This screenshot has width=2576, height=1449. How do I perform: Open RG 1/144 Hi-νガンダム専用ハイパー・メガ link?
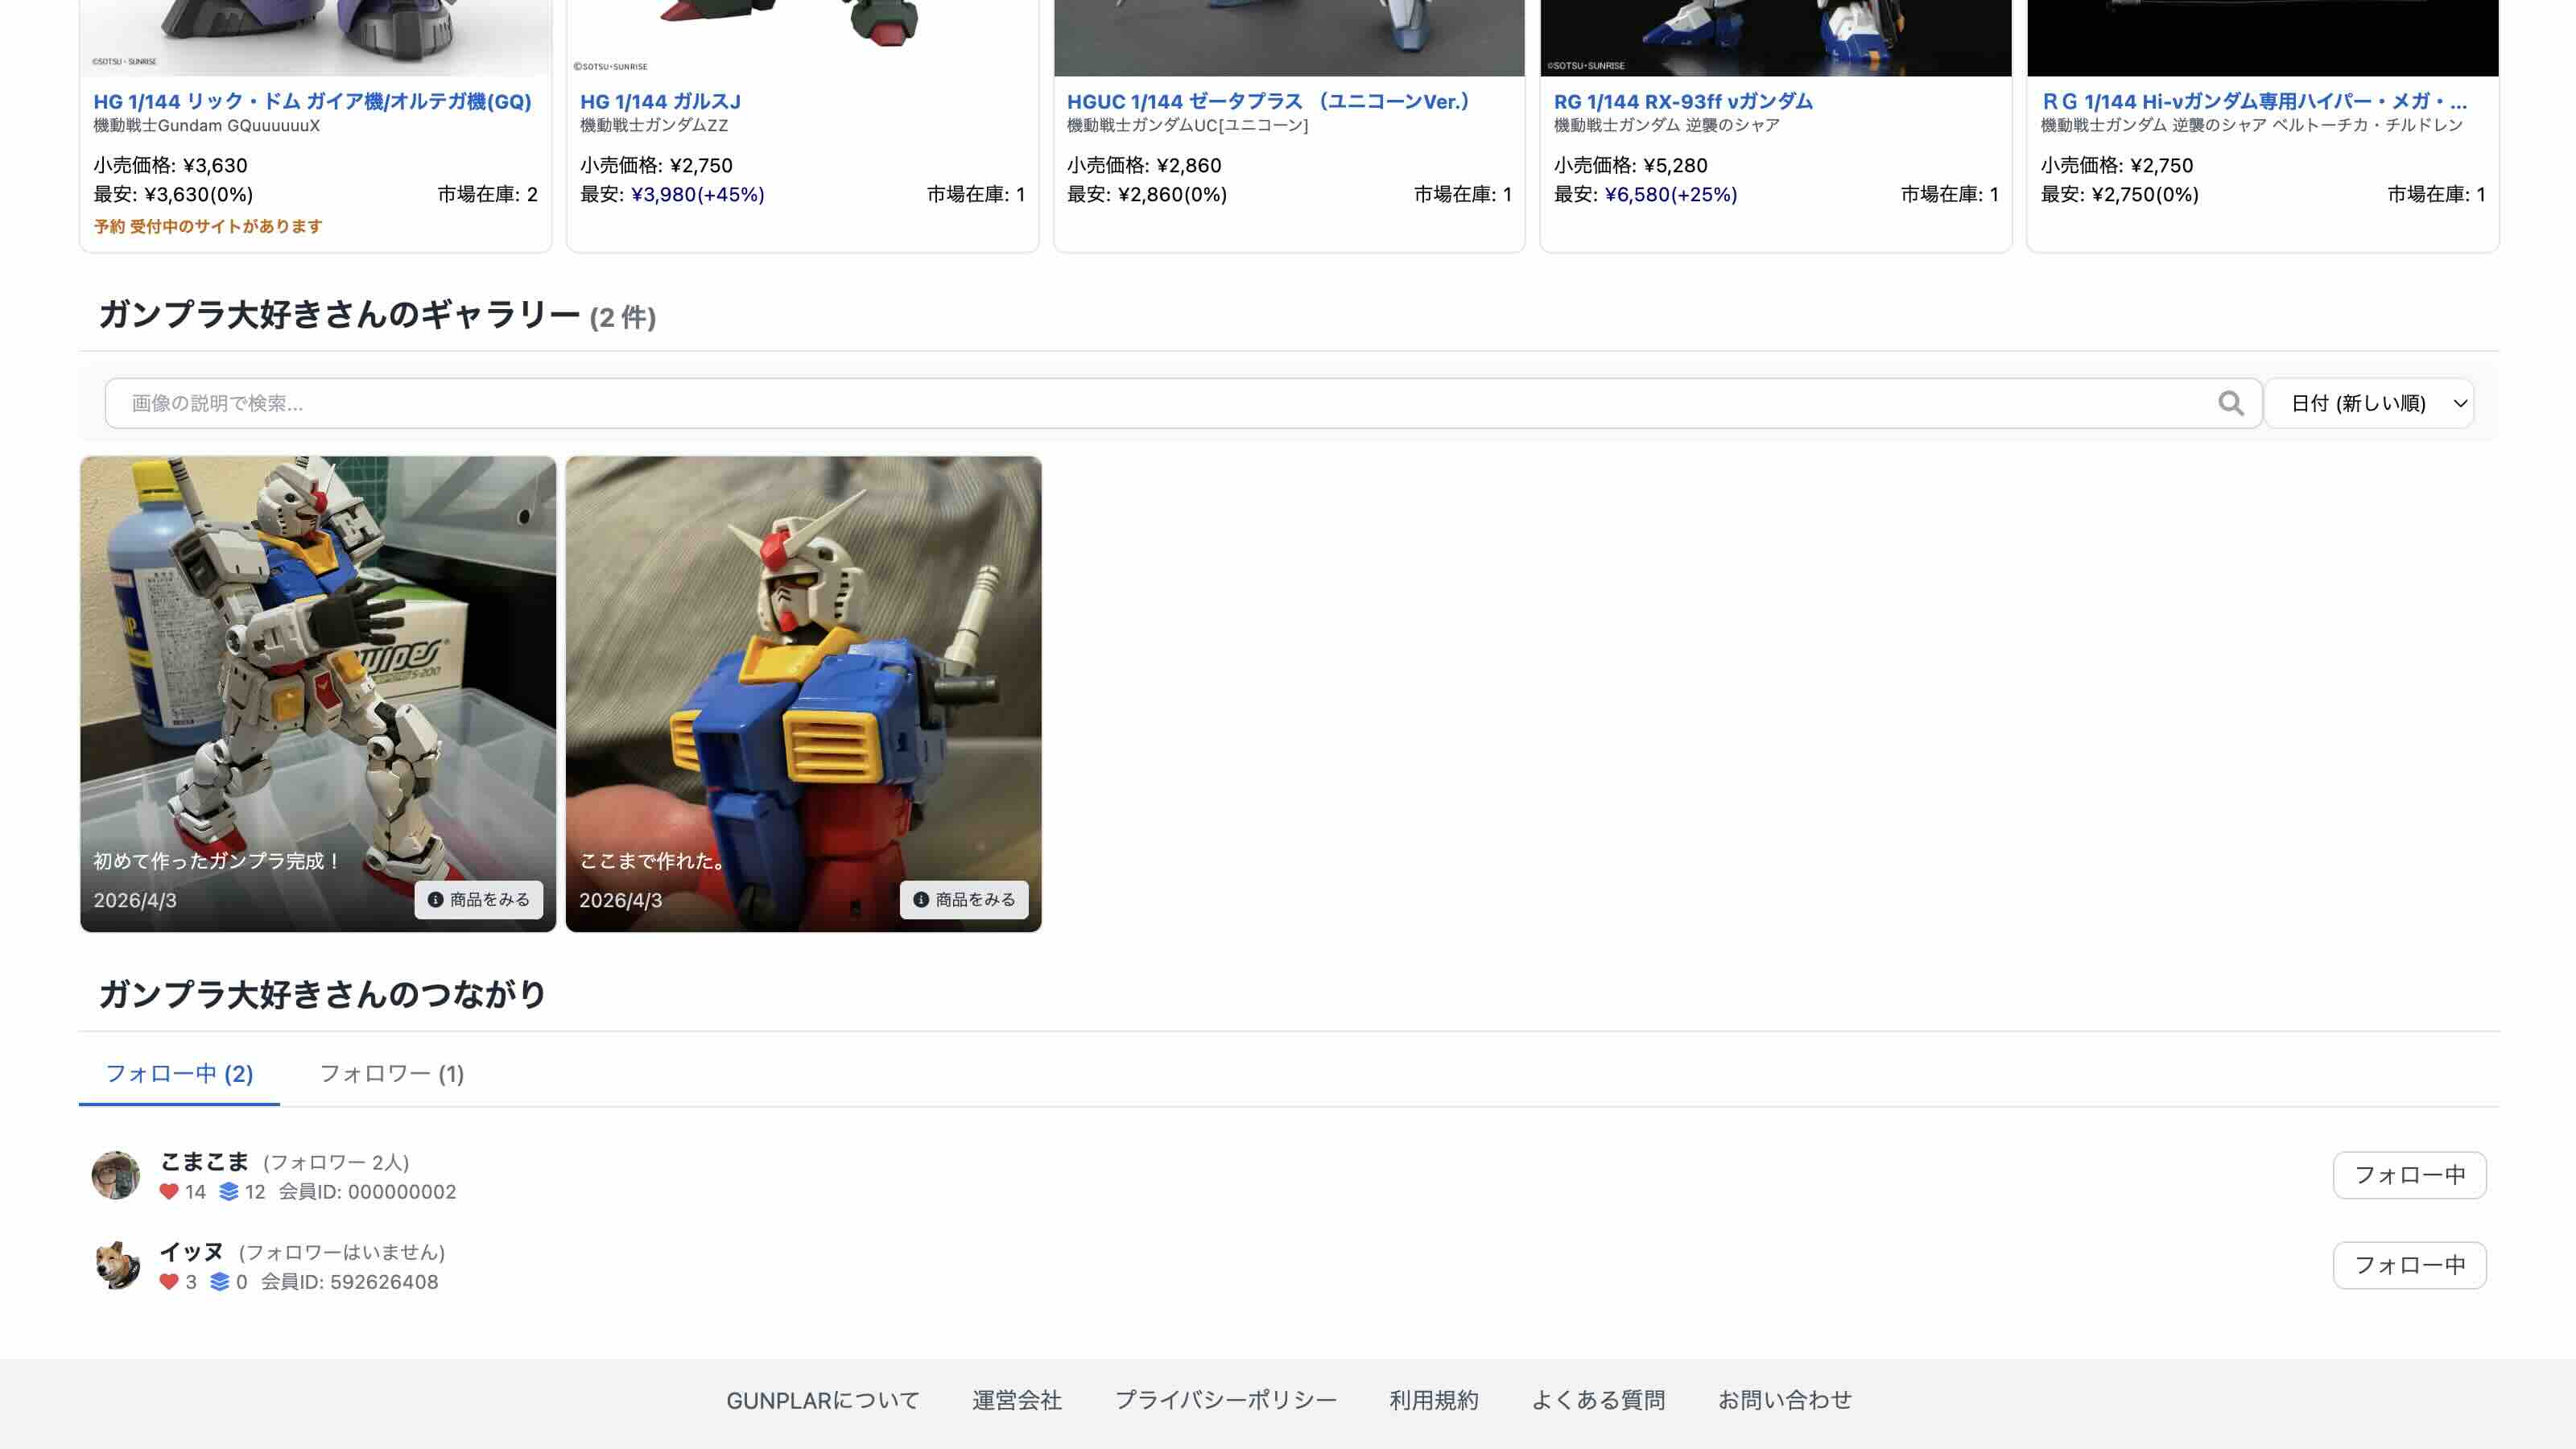point(2254,101)
